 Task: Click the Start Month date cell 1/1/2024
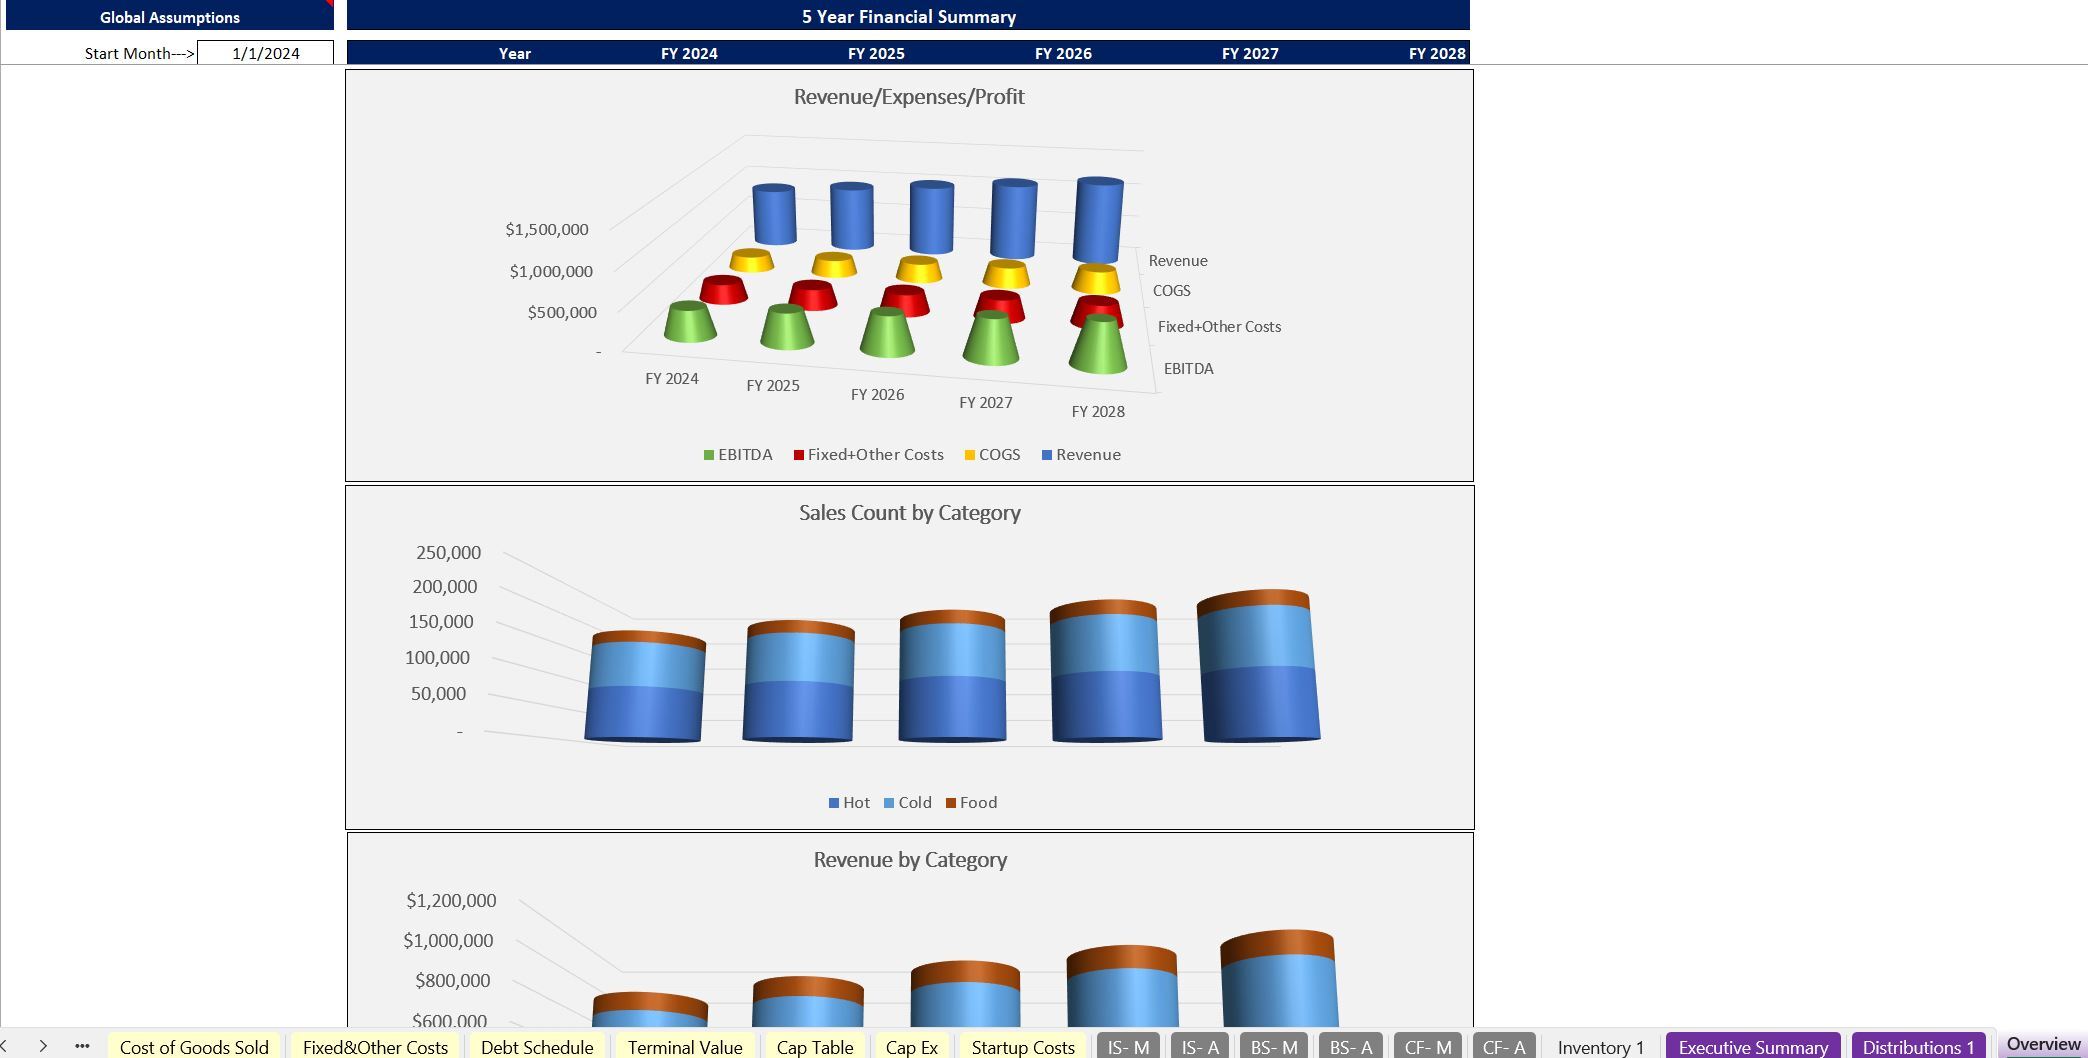pos(266,53)
